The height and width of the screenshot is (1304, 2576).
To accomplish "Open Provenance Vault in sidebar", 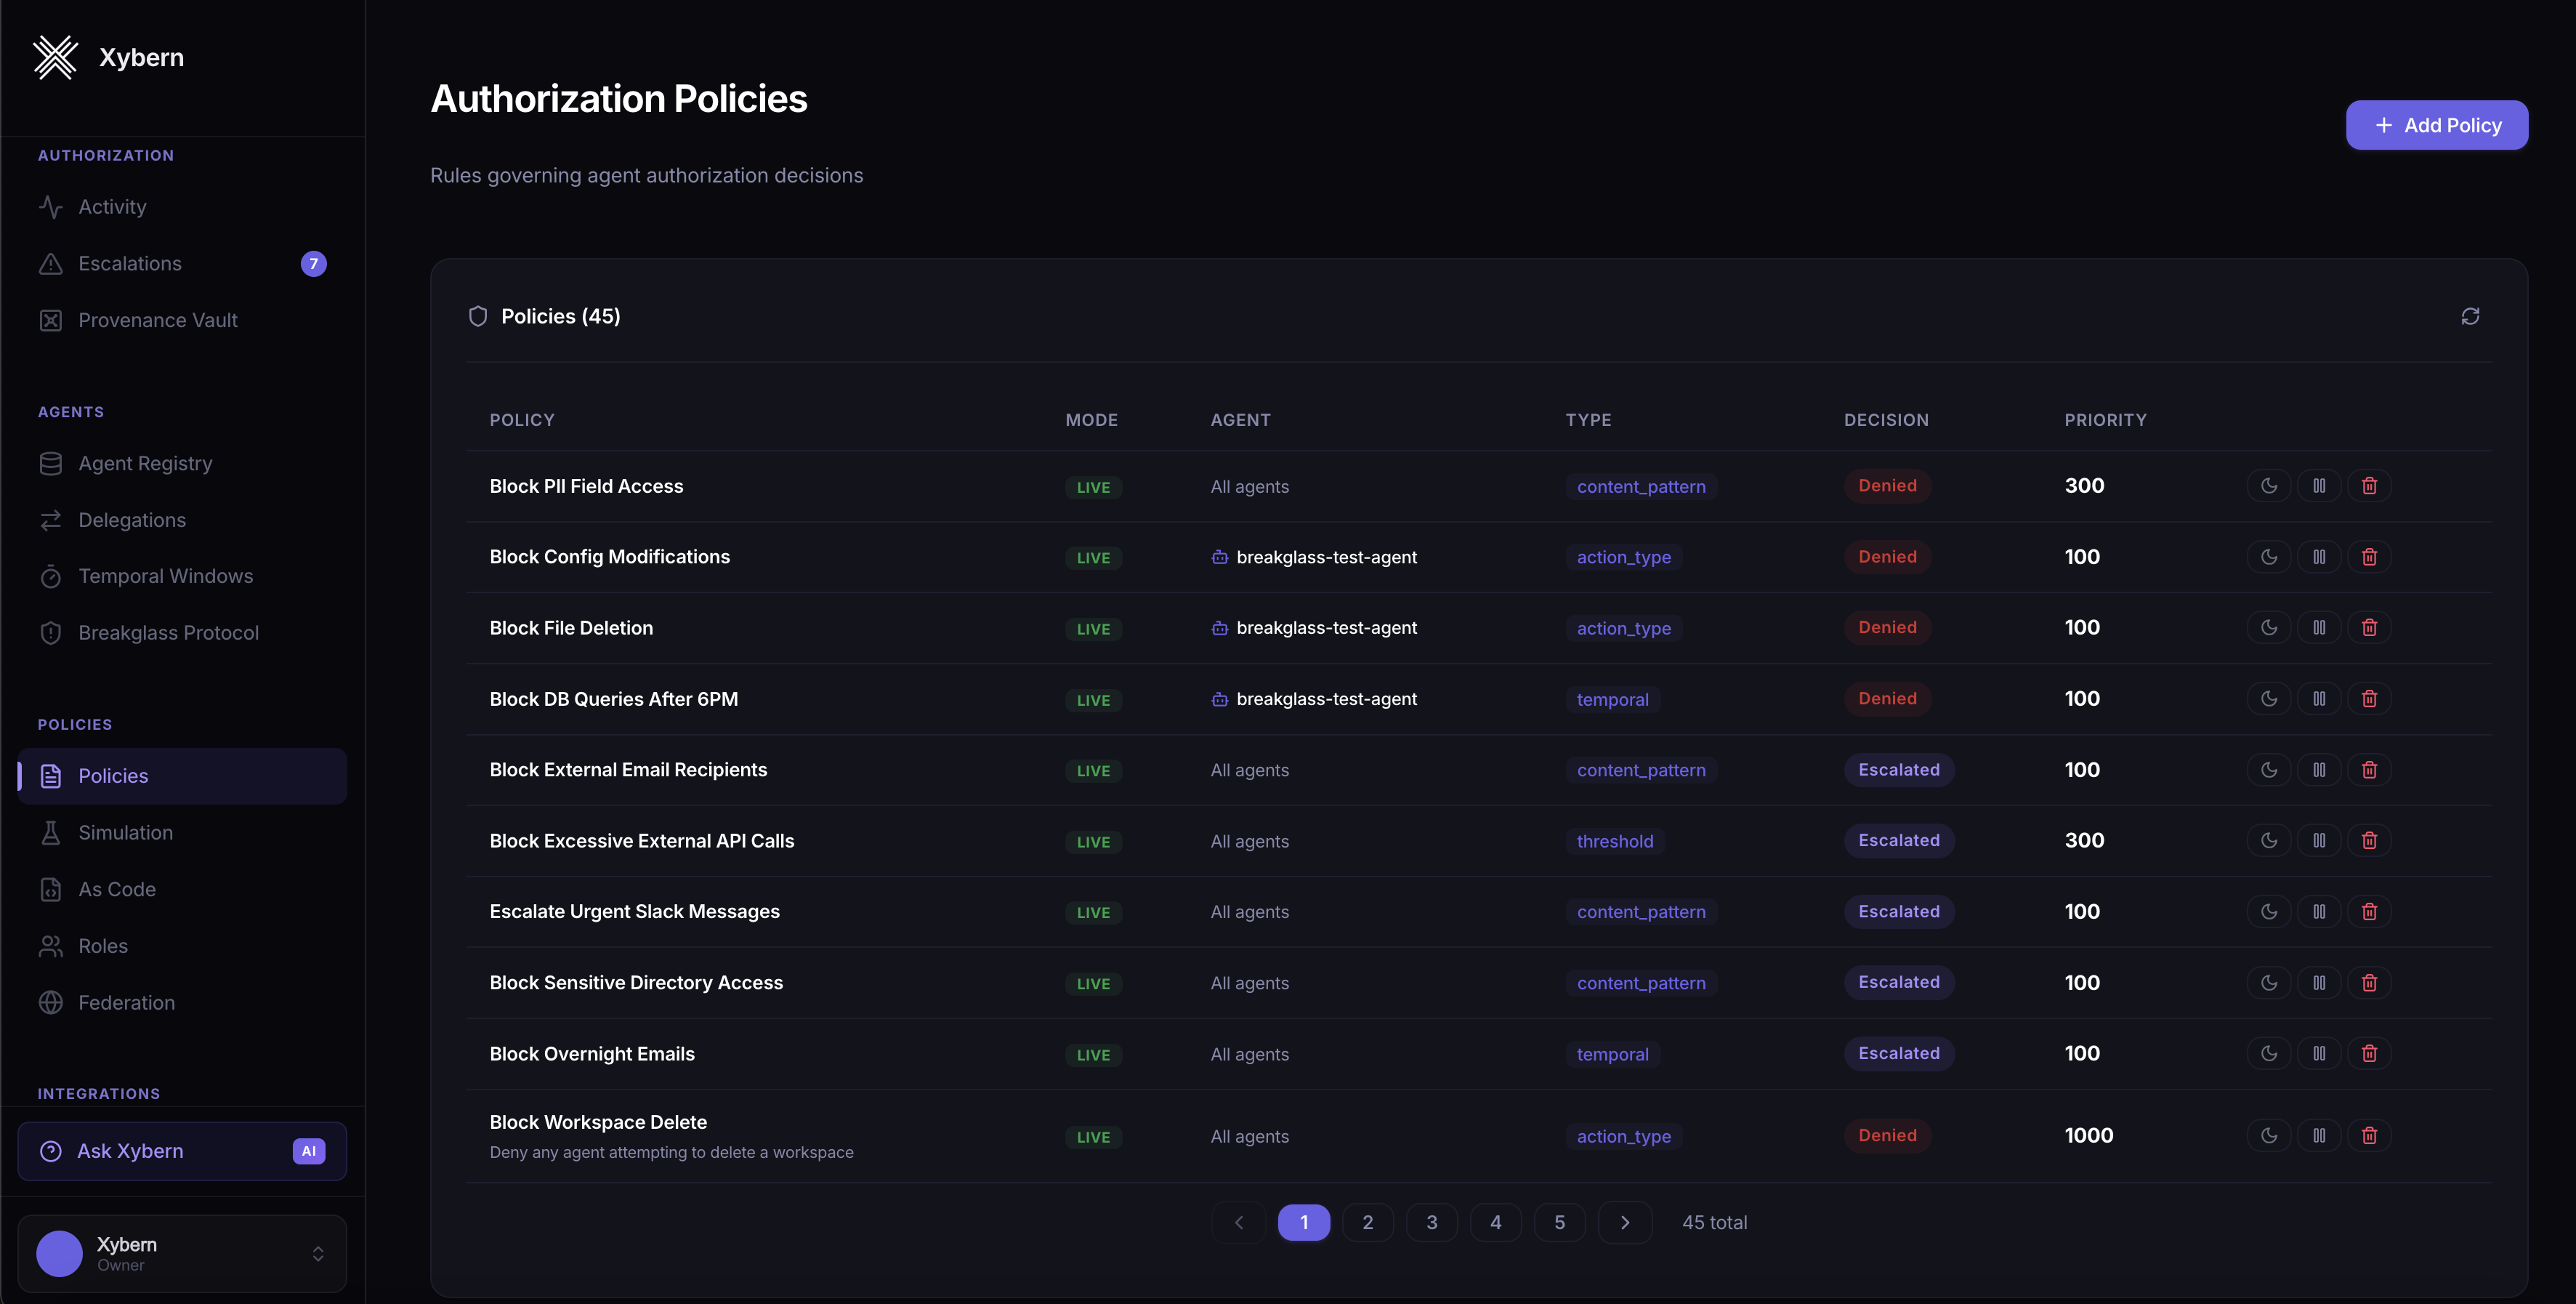I will (157, 320).
